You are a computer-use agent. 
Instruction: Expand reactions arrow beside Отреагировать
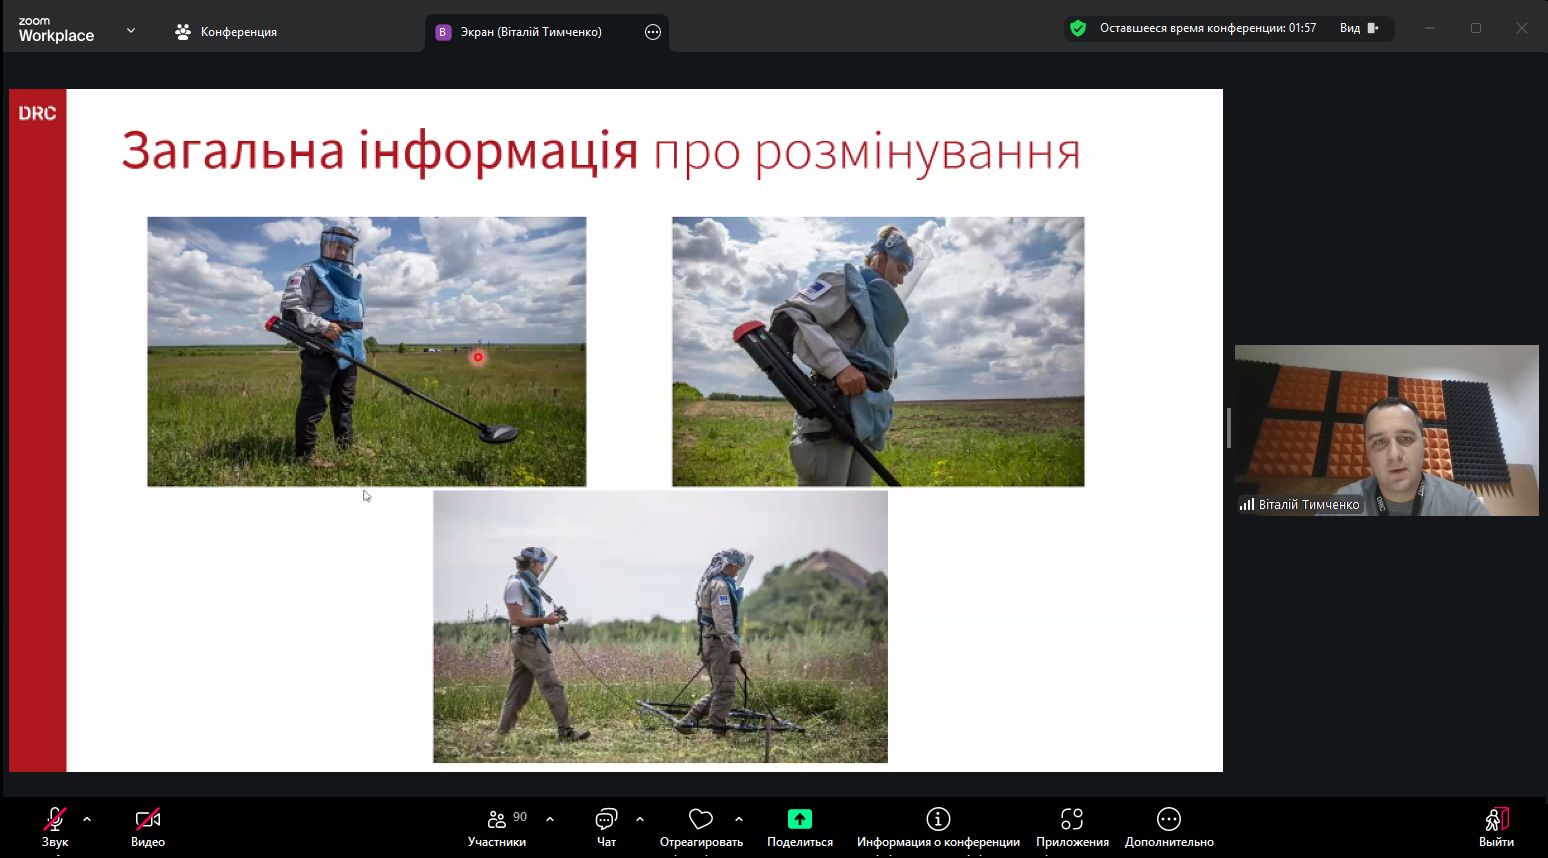(739, 819)
